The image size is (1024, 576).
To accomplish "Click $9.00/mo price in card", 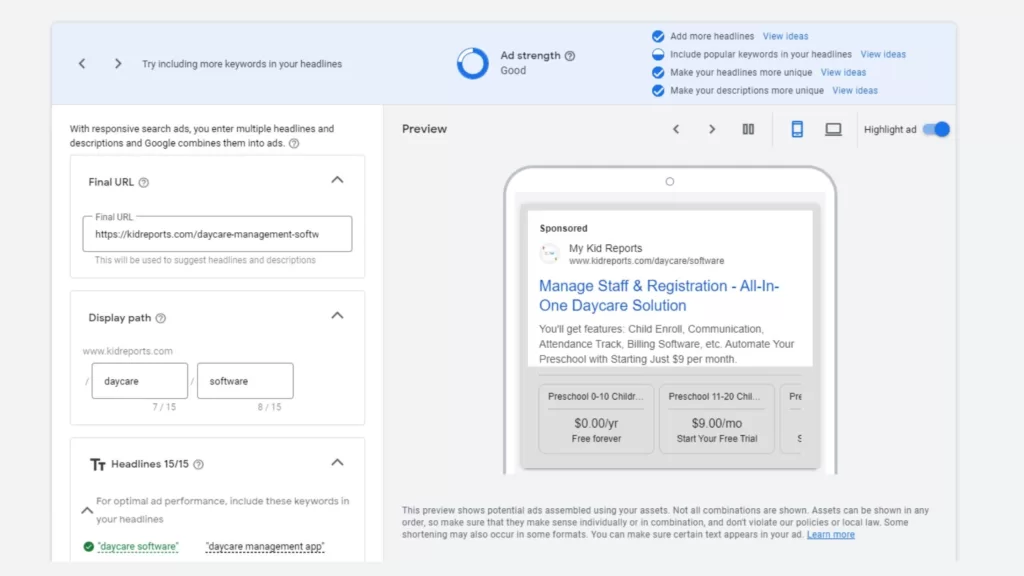I will [717, 423].
